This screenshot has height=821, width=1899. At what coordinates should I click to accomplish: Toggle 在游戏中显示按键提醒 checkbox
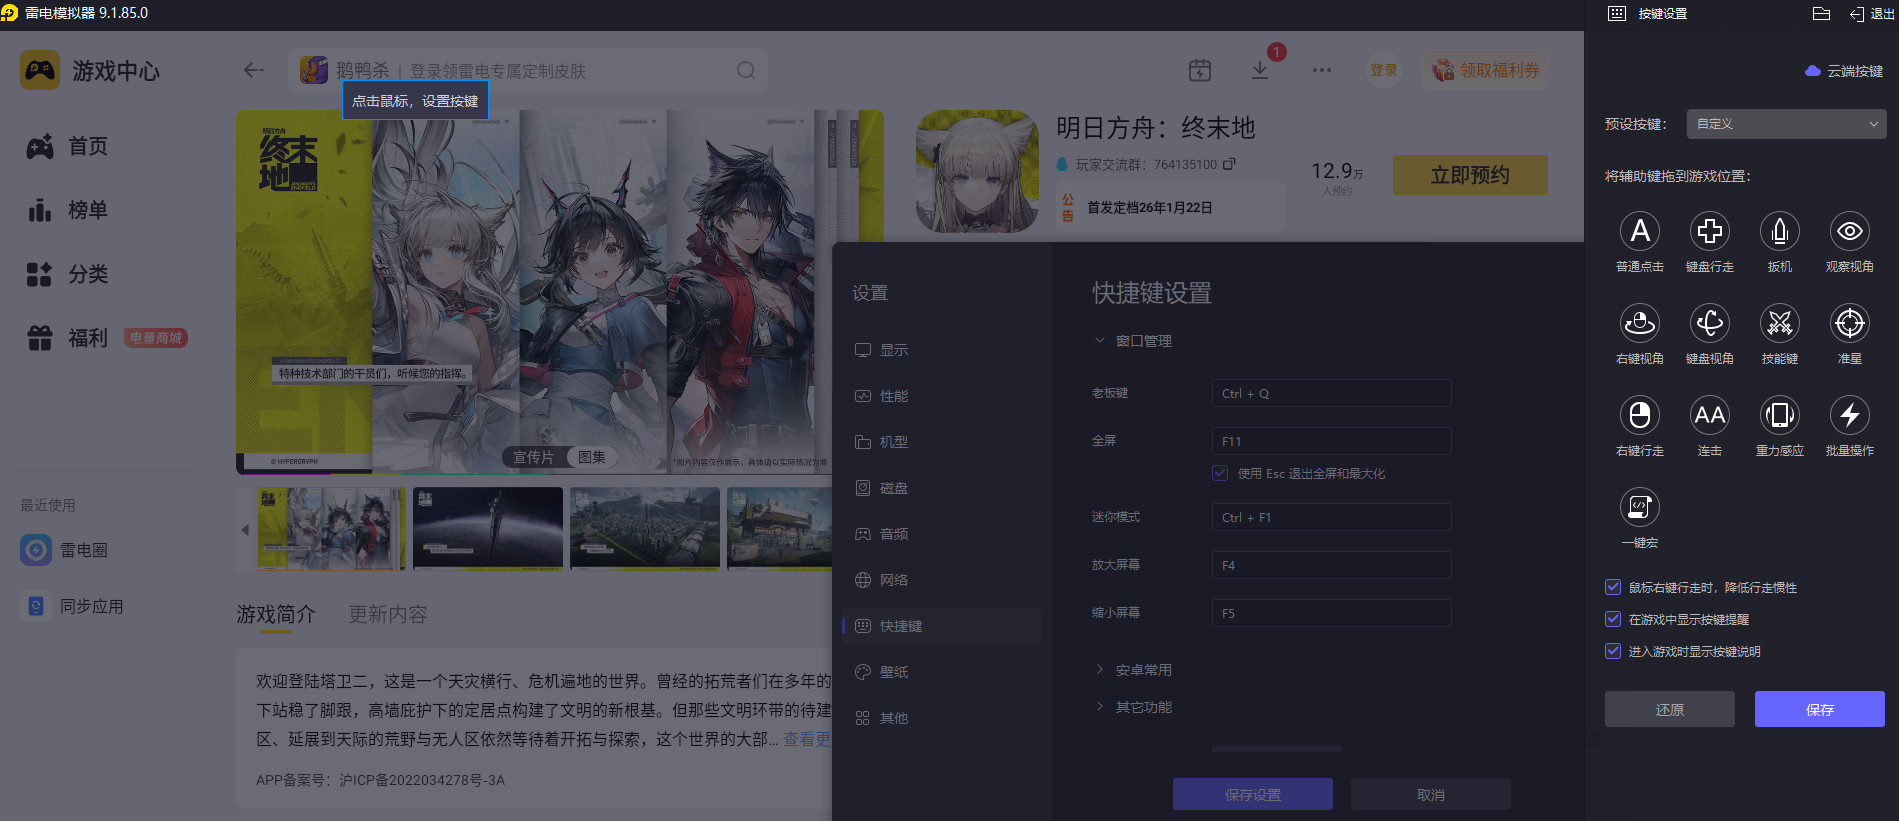point(1613,619)
